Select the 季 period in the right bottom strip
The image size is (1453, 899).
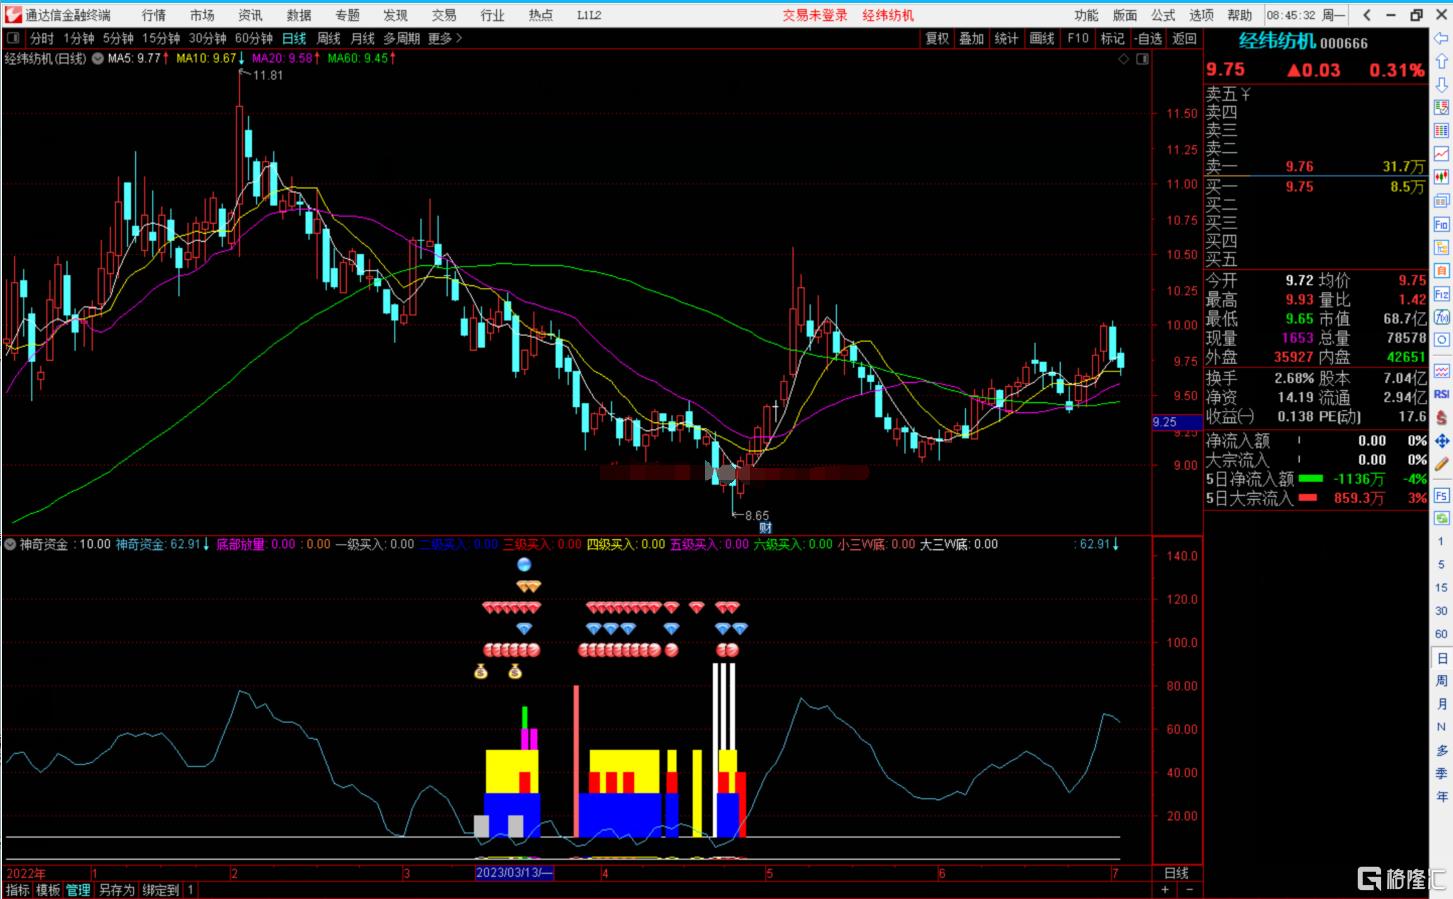(1441, 774)
